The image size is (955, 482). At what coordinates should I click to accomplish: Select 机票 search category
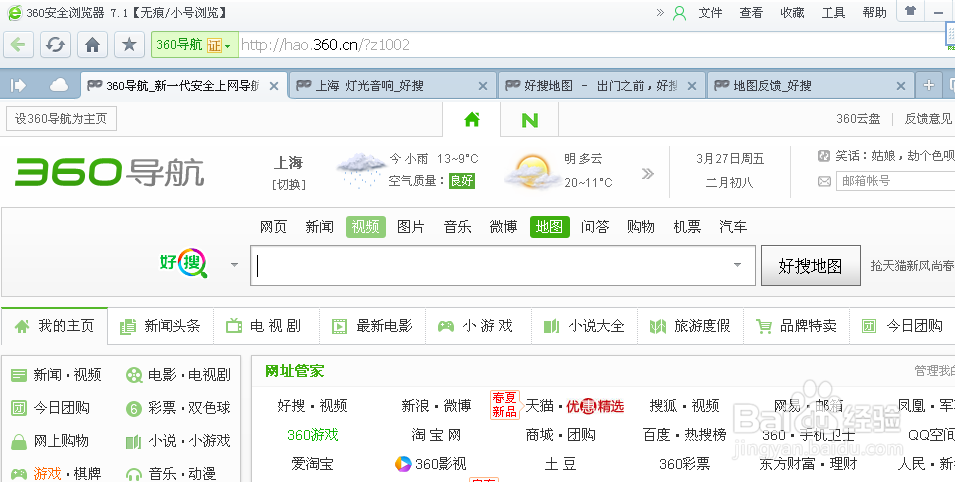[x=687, y=227]
